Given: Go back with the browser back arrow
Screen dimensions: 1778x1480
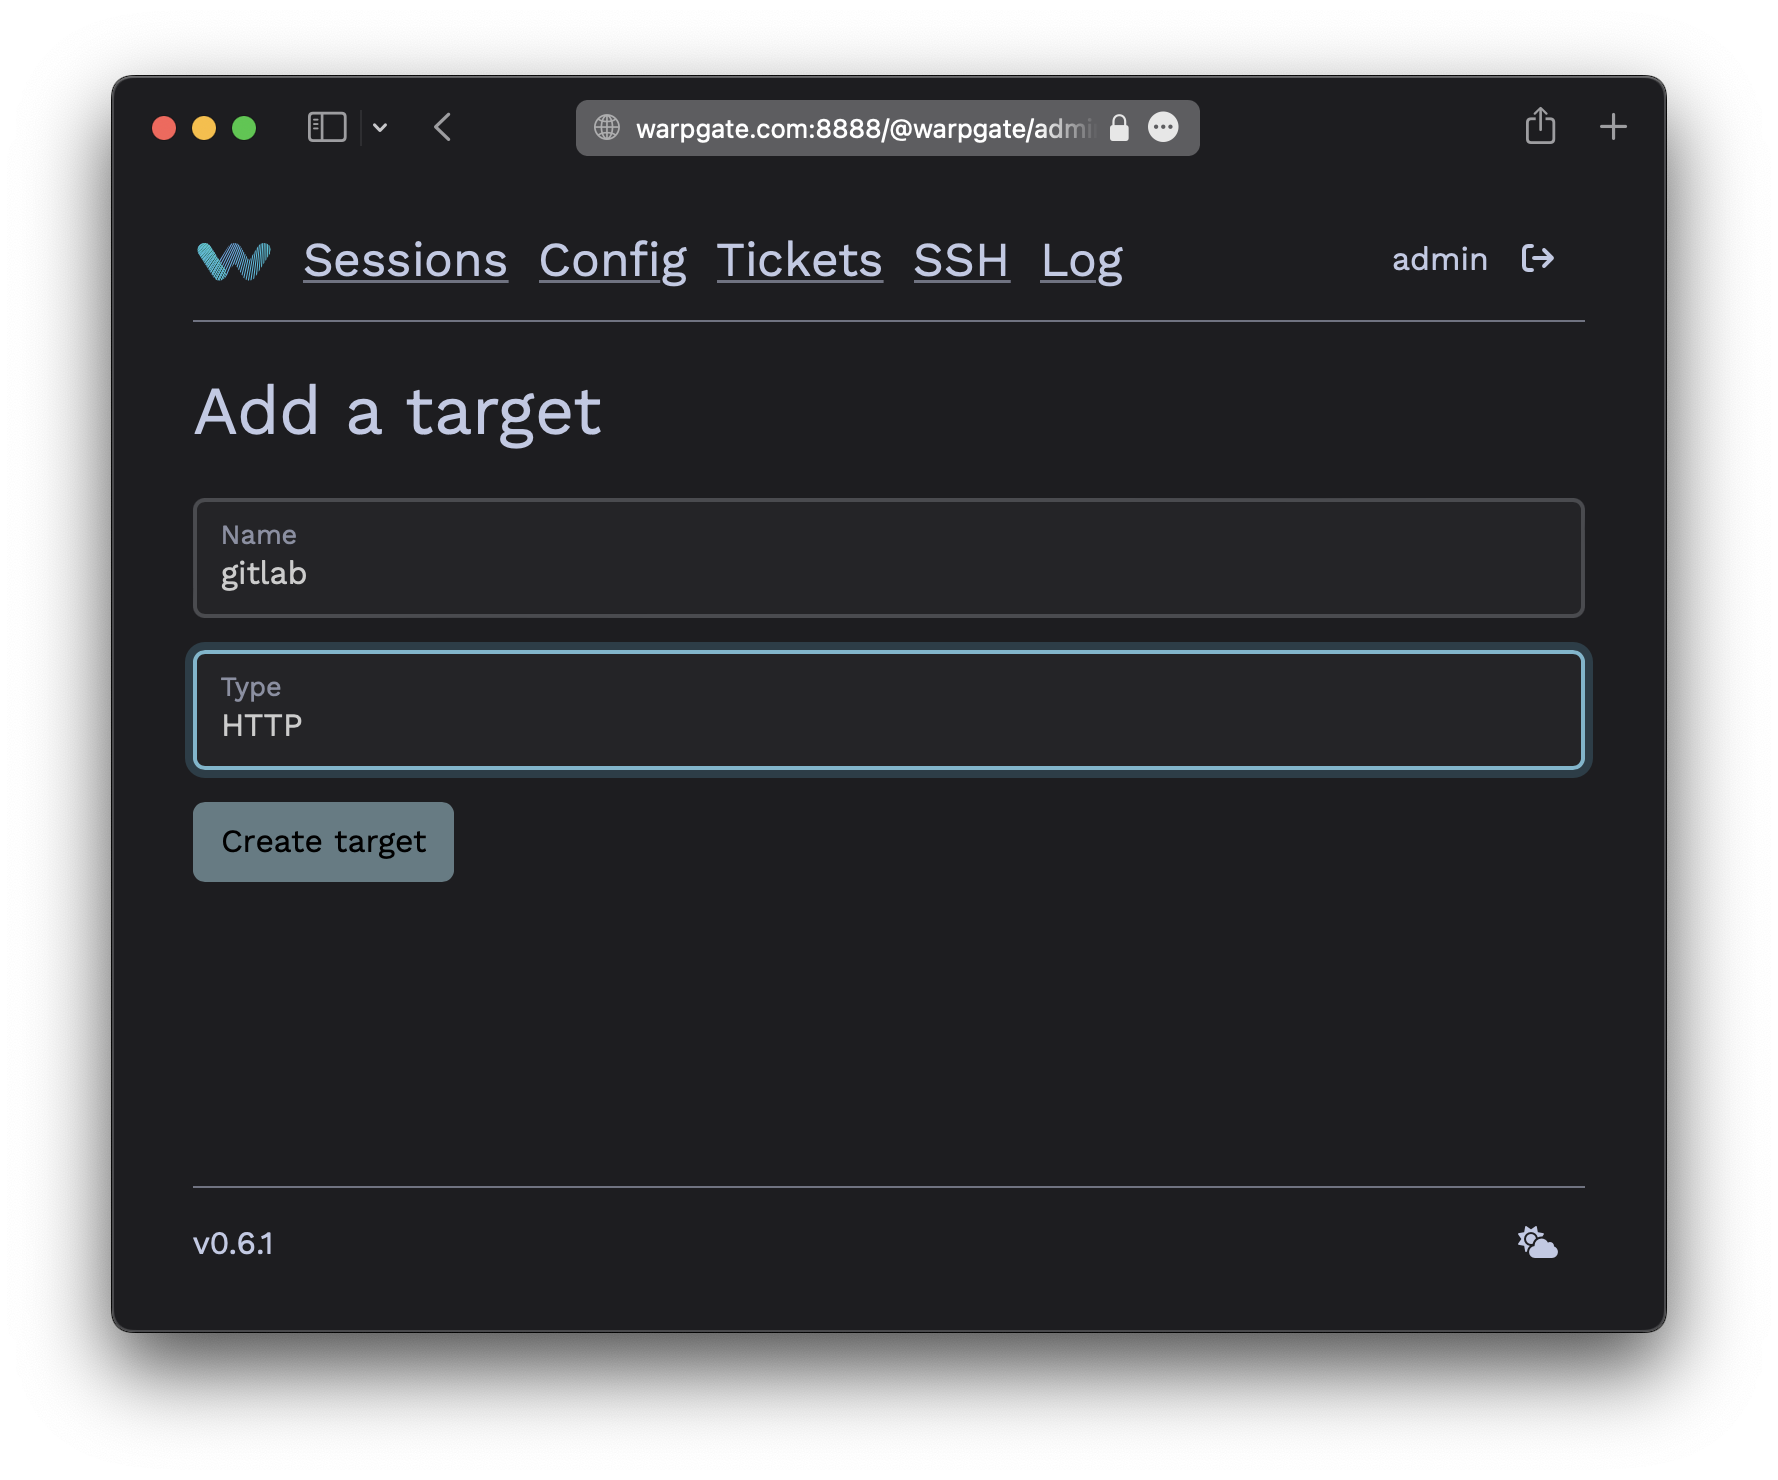Looking at the screenshot, I should coord(443,127).
